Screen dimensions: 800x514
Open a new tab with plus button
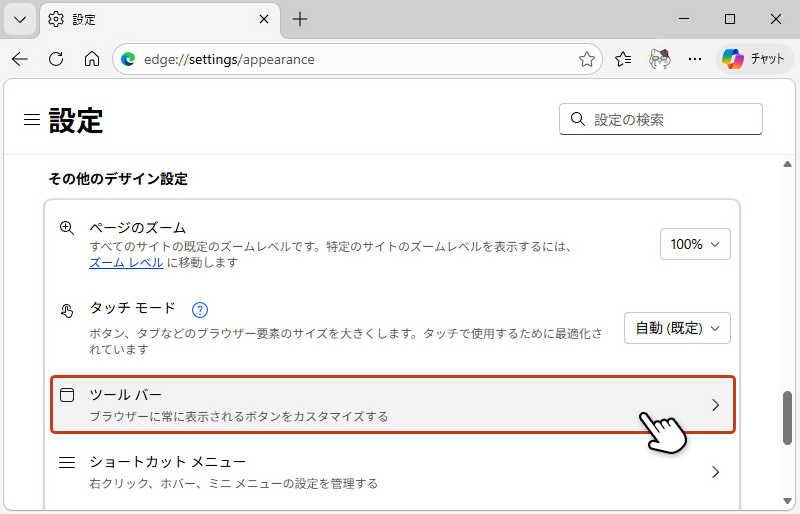(300, 19)
